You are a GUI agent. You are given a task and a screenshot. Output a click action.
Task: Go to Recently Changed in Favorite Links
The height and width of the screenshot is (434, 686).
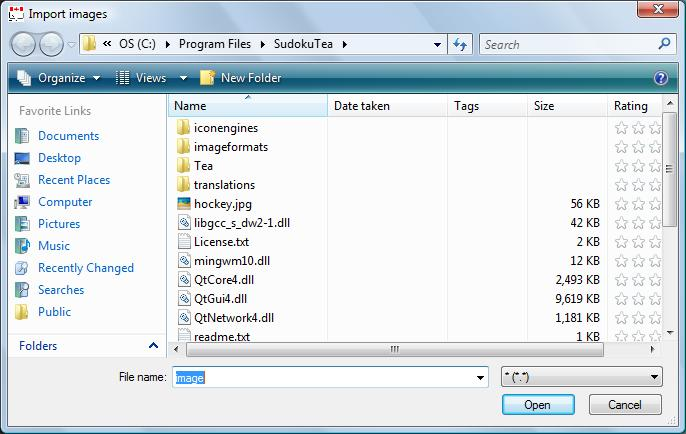[85, 268]
